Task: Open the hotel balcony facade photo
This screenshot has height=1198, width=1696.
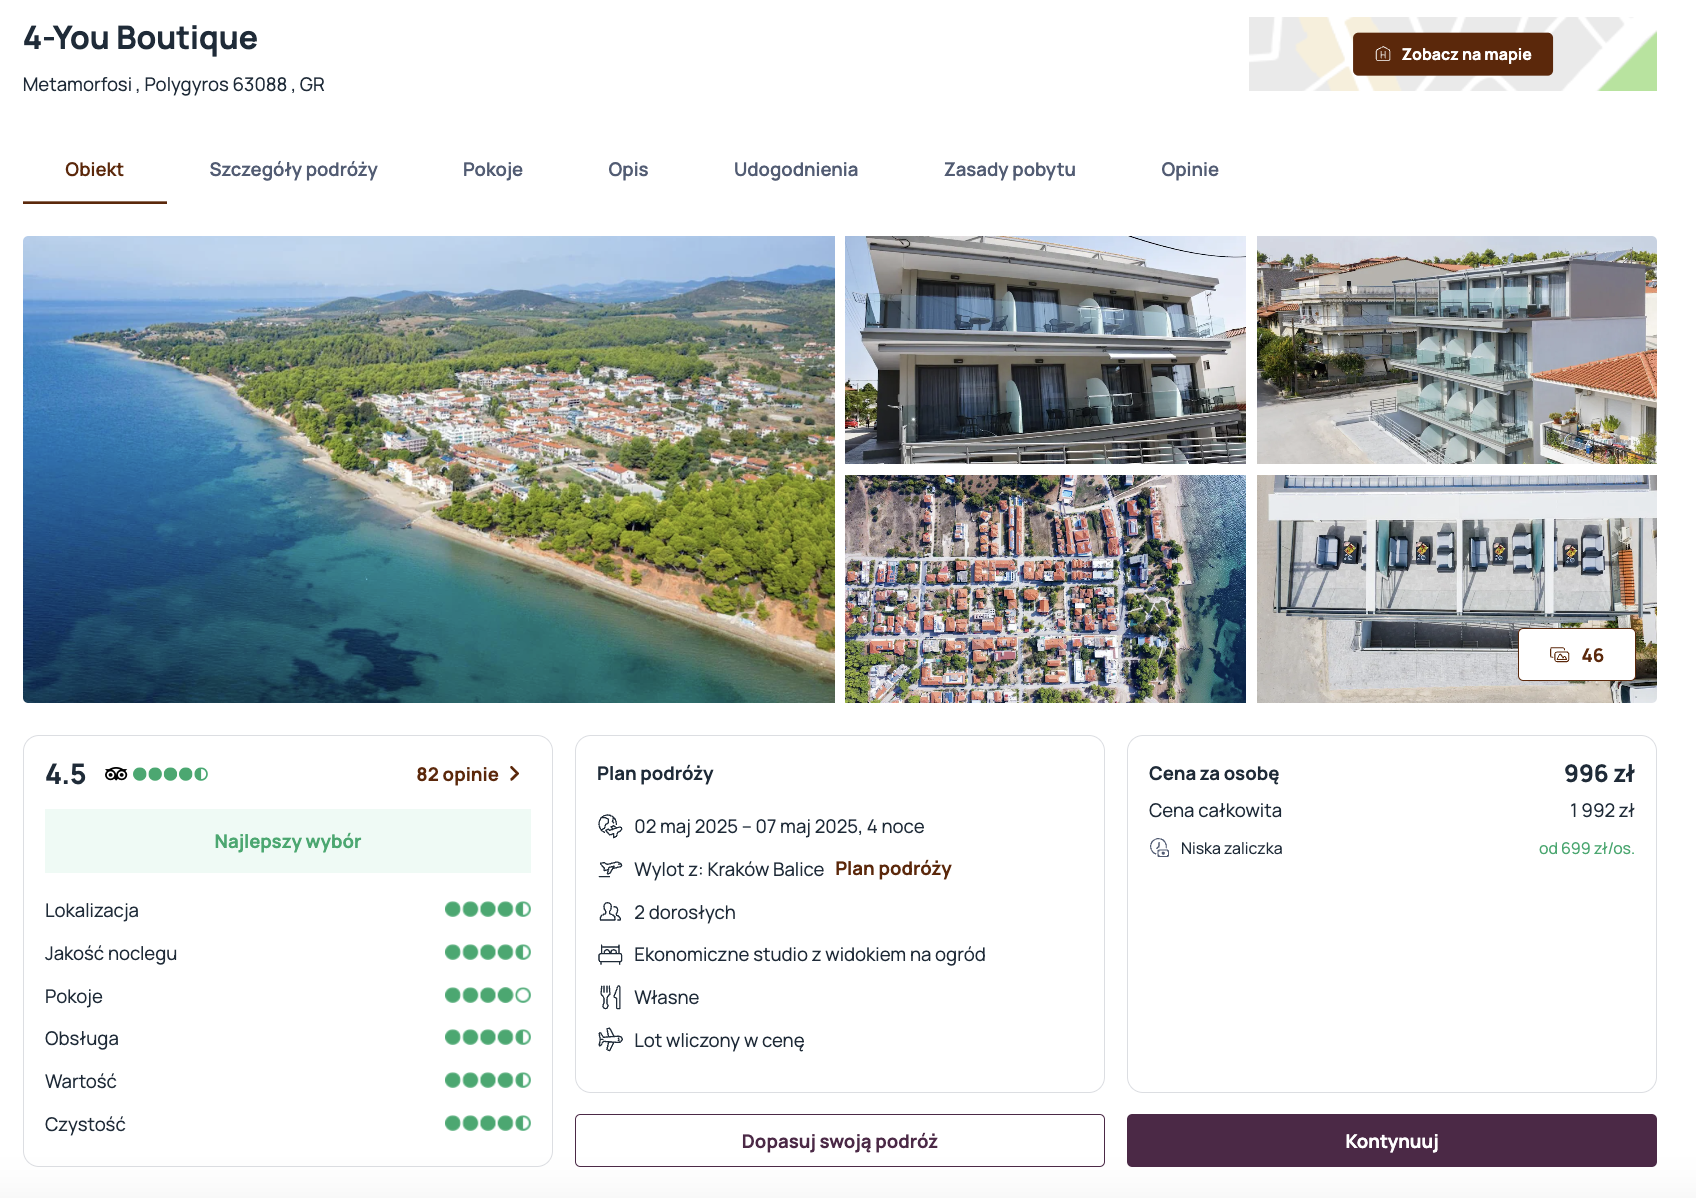Action: coord(1045,350)
